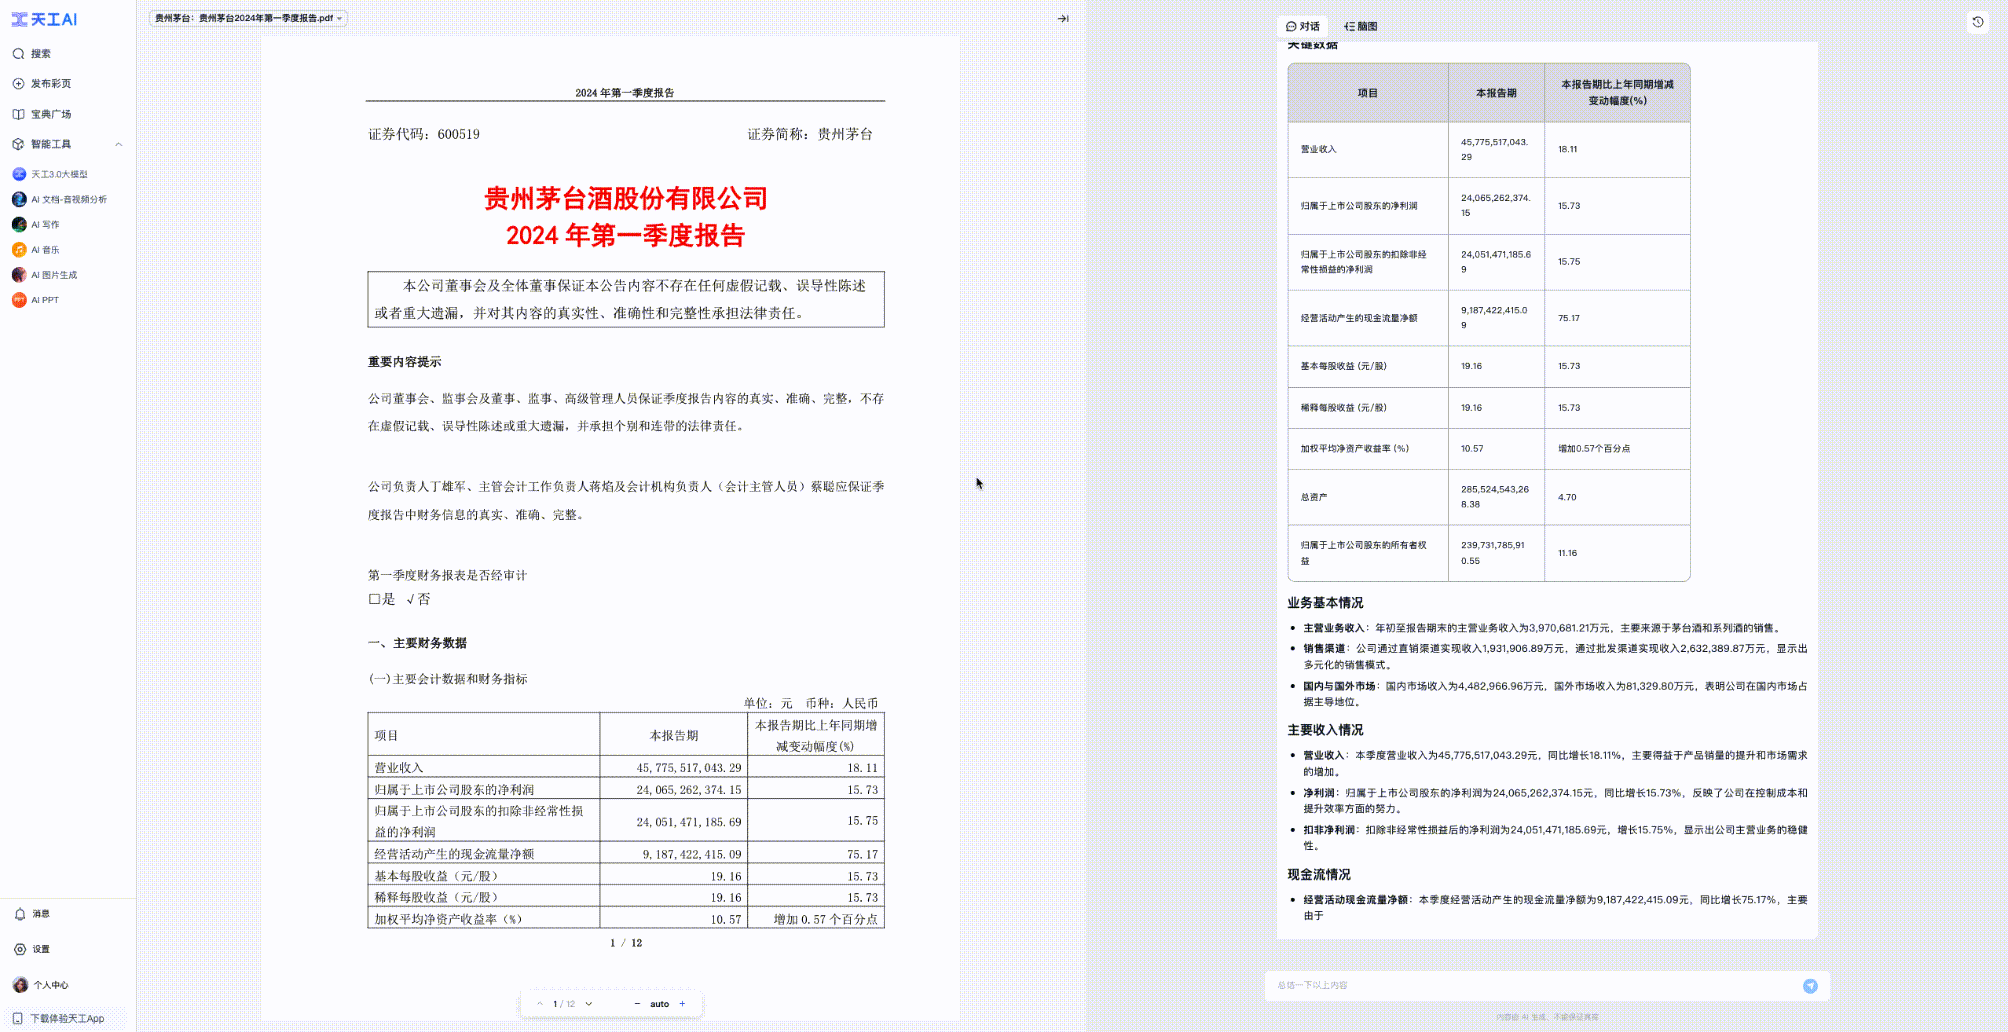The width and height of the screenshot is (2008, 1032).
Task: Click the history icon above the chat panel
Action: (x=1975, y=22)
